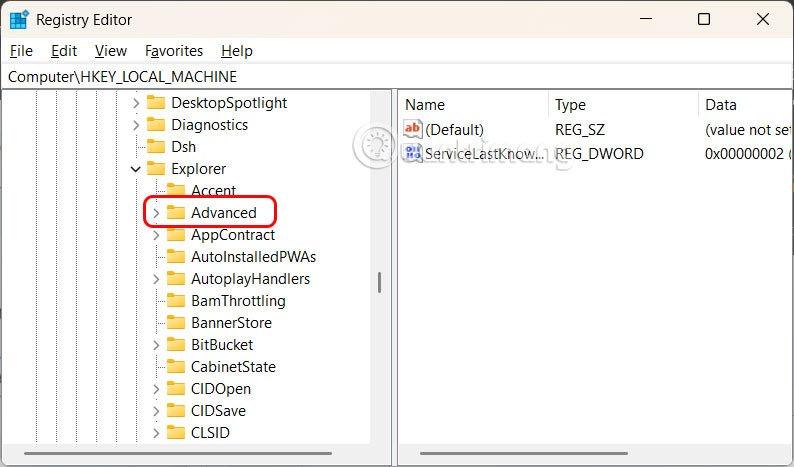Expand the DesktopSpotlight key

136,103
